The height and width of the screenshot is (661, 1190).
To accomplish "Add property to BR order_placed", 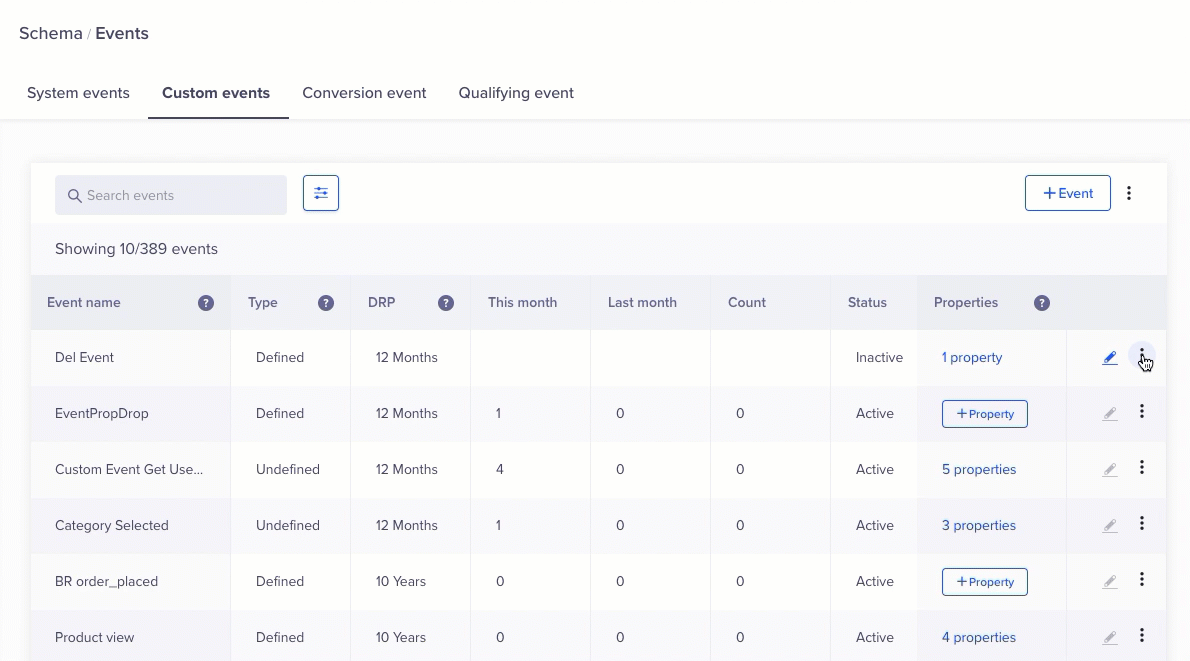I will 985,582.
